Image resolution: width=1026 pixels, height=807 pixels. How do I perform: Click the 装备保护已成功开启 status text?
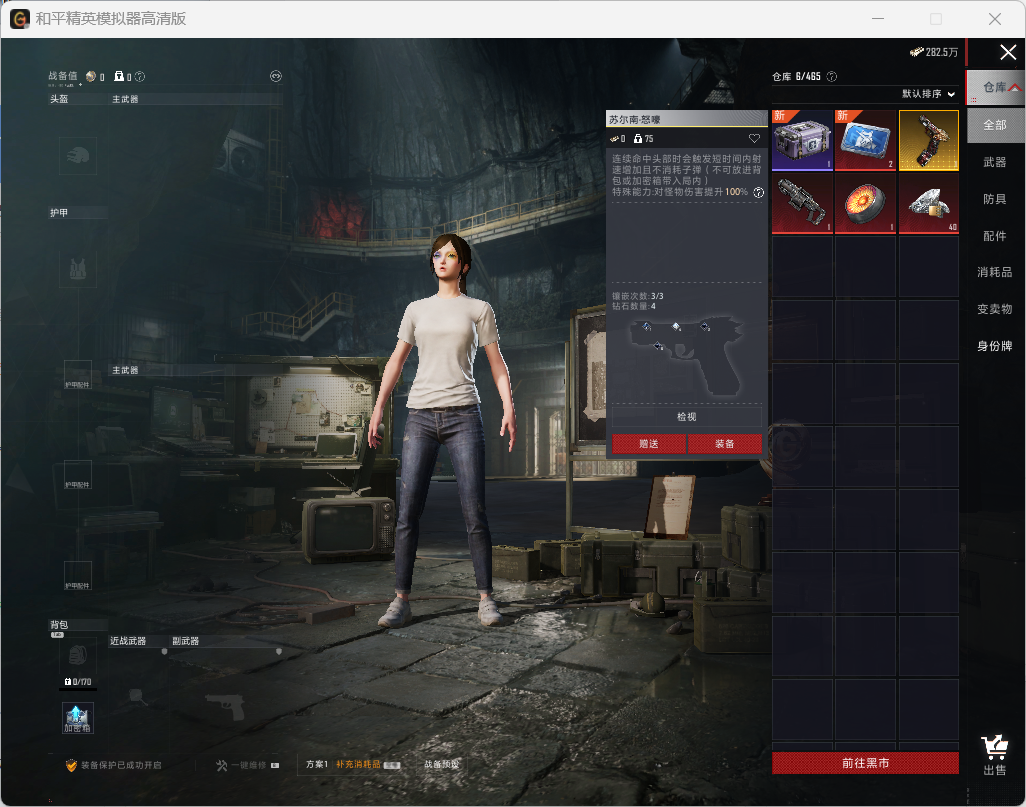click(121, 765)
